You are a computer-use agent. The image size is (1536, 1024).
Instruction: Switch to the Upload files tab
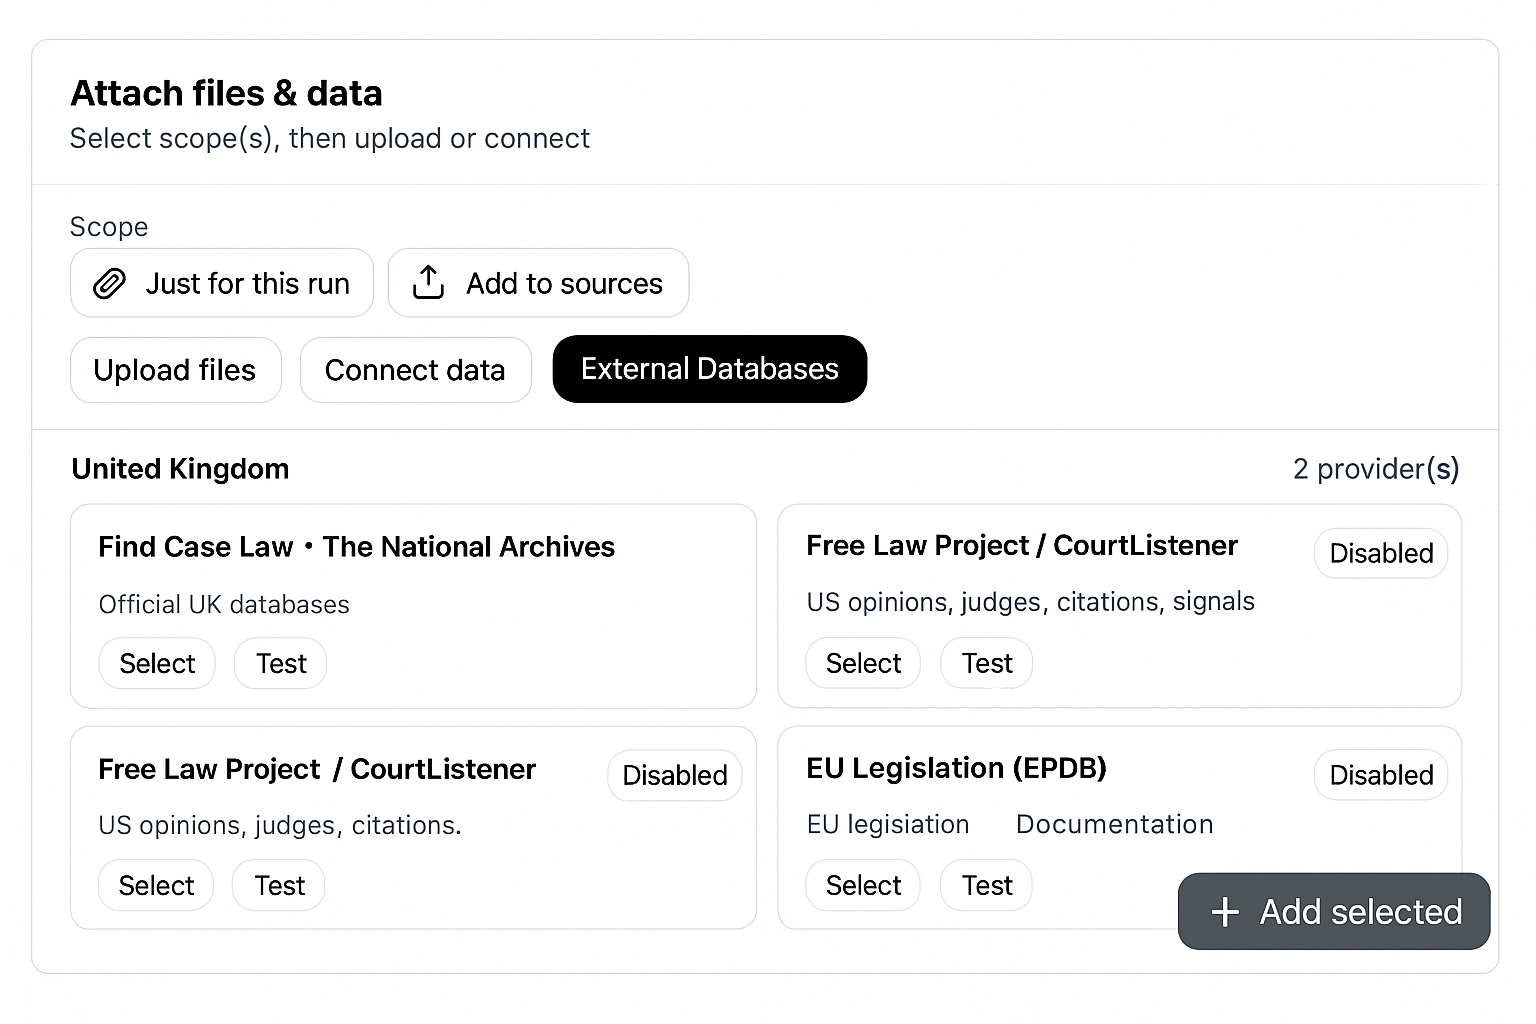tap(175, 370)
